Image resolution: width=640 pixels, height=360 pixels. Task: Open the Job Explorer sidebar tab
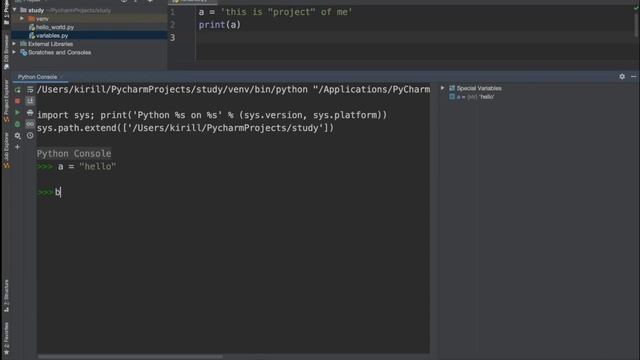[6, 150]
